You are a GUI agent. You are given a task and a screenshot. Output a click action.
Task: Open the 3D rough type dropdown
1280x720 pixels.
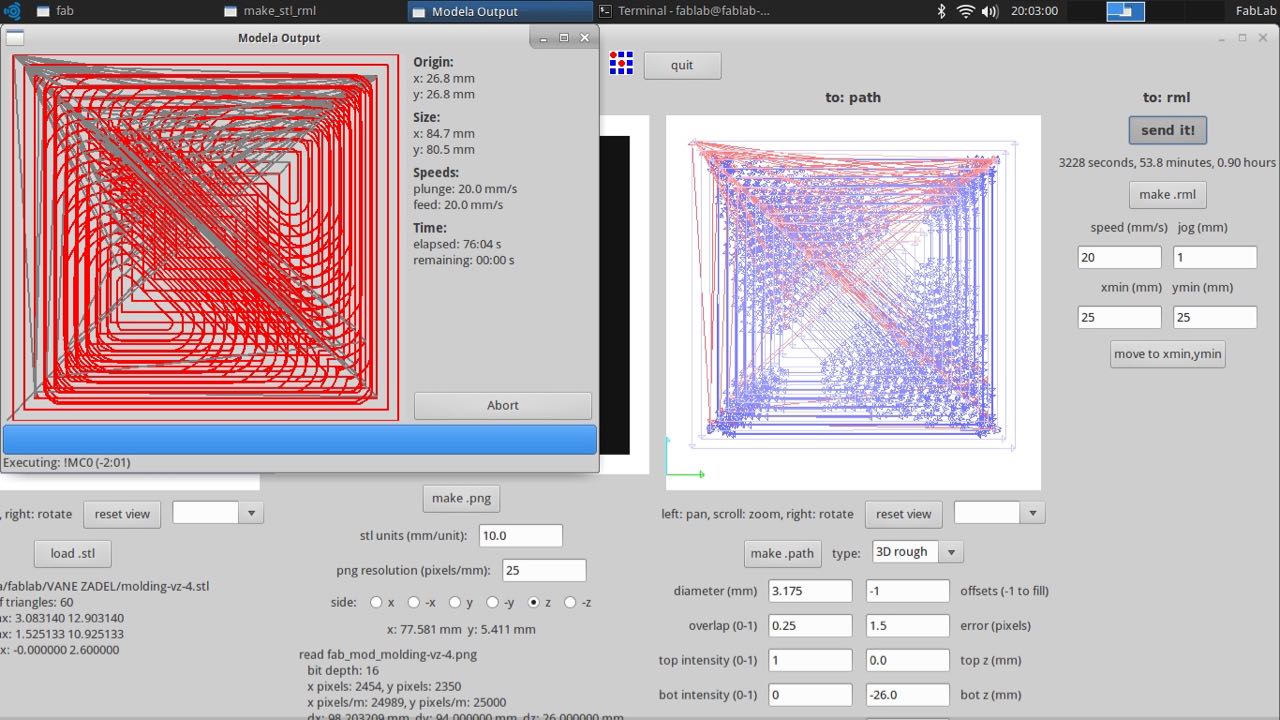(x=918, y=552)
